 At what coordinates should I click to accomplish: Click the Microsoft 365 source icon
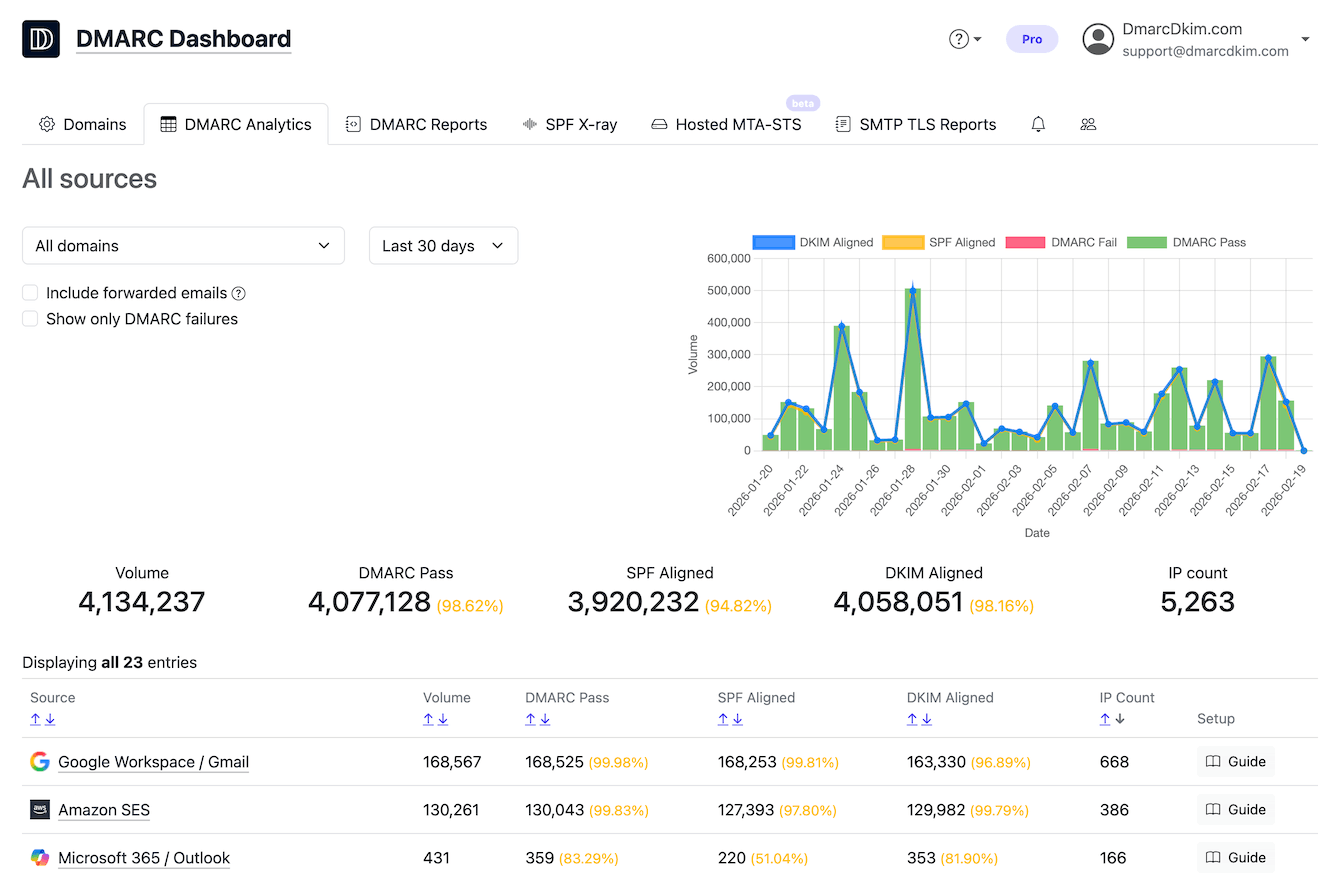39,857
